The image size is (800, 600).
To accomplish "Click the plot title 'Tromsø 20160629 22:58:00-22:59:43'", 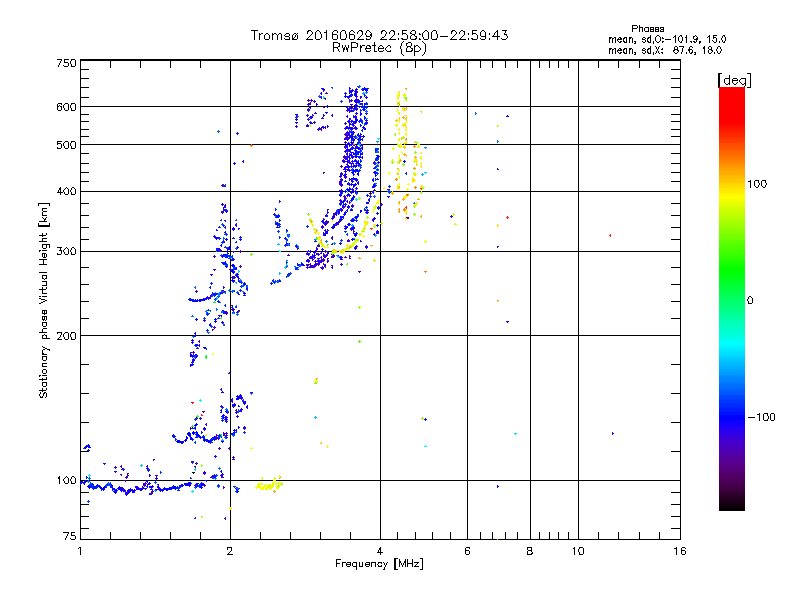I will pyautogui.click(x=379, y=35).
